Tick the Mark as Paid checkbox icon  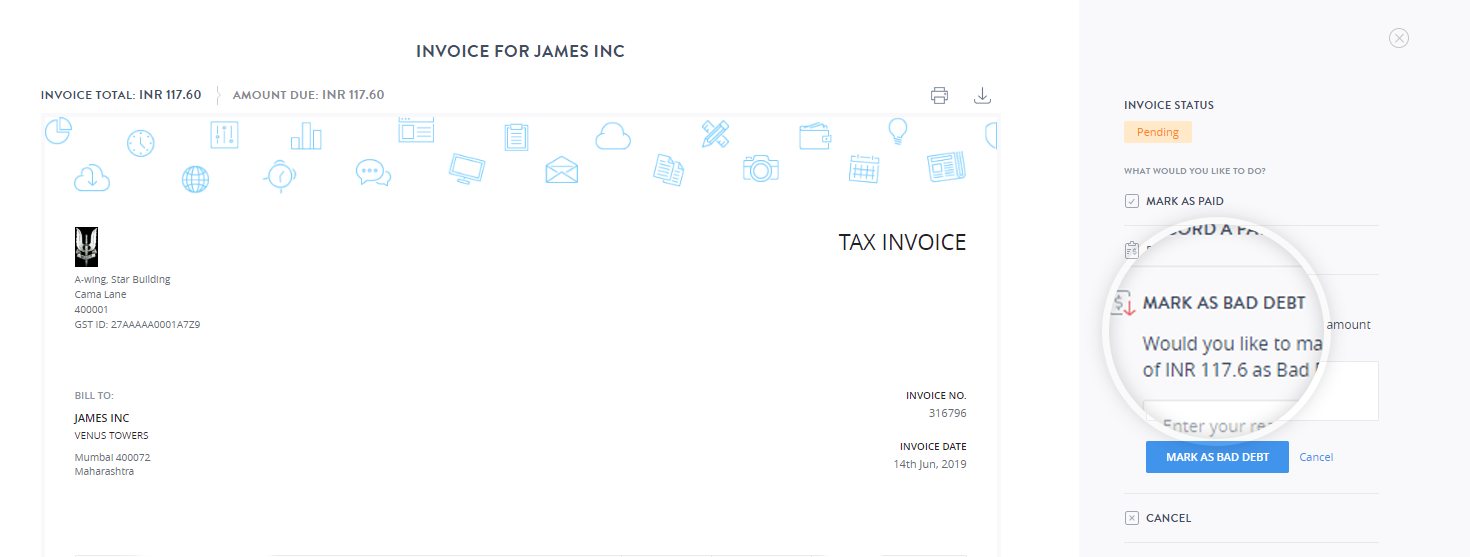pos(1132,201)
